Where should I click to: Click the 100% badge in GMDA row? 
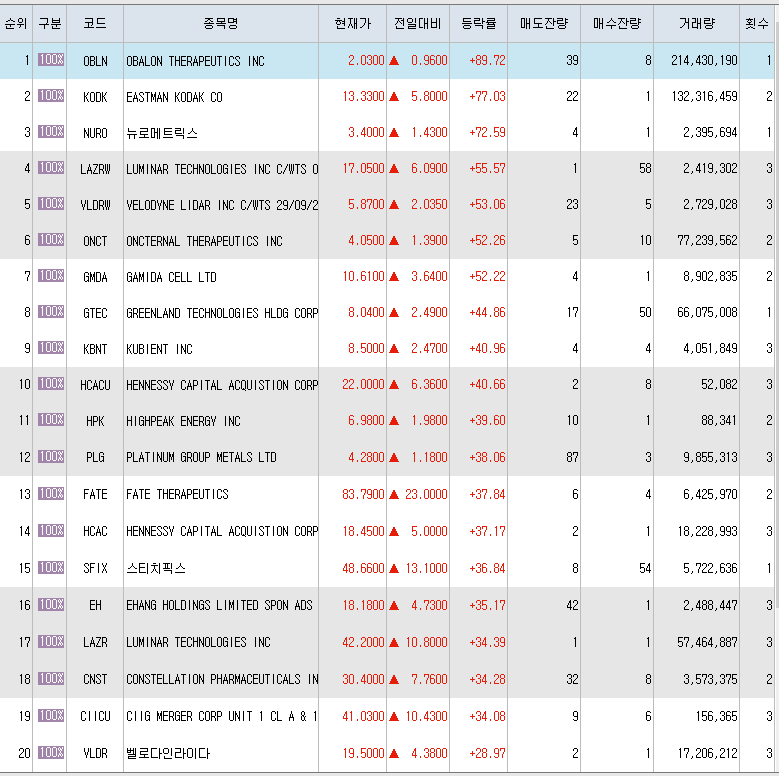point(51,275)
